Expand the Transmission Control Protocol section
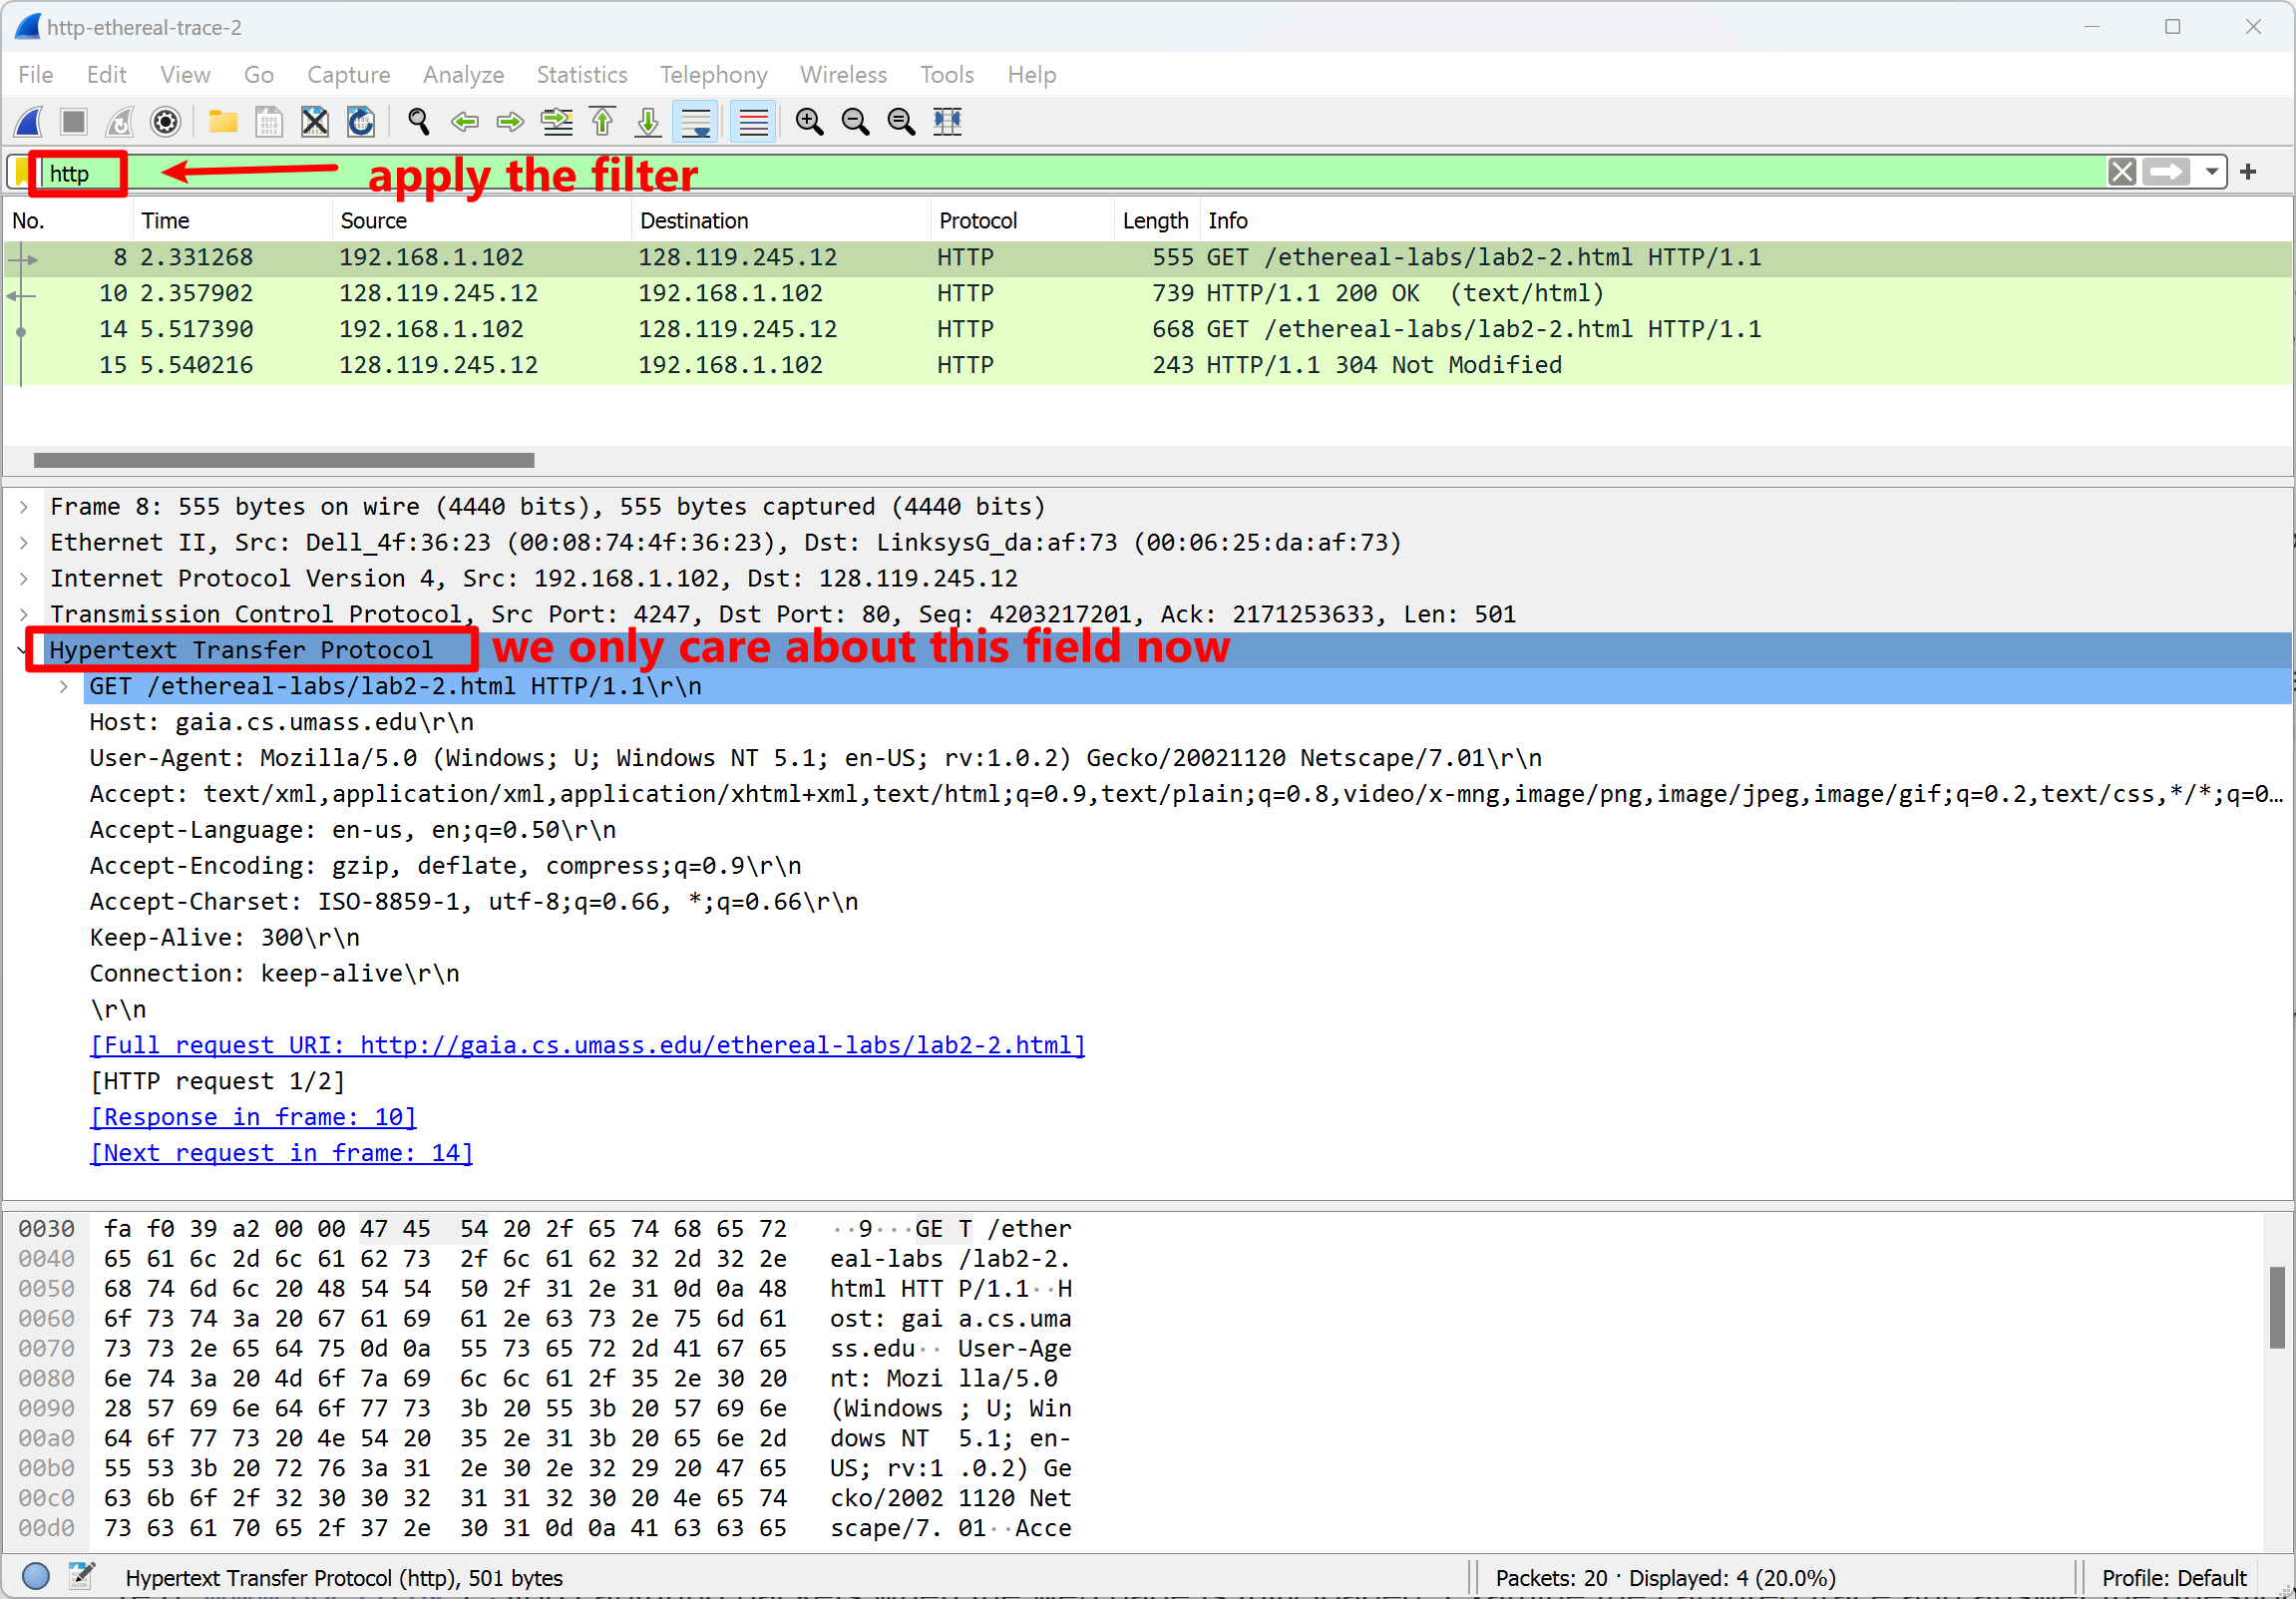2296x1599 pixels. (x=22, y=613)
